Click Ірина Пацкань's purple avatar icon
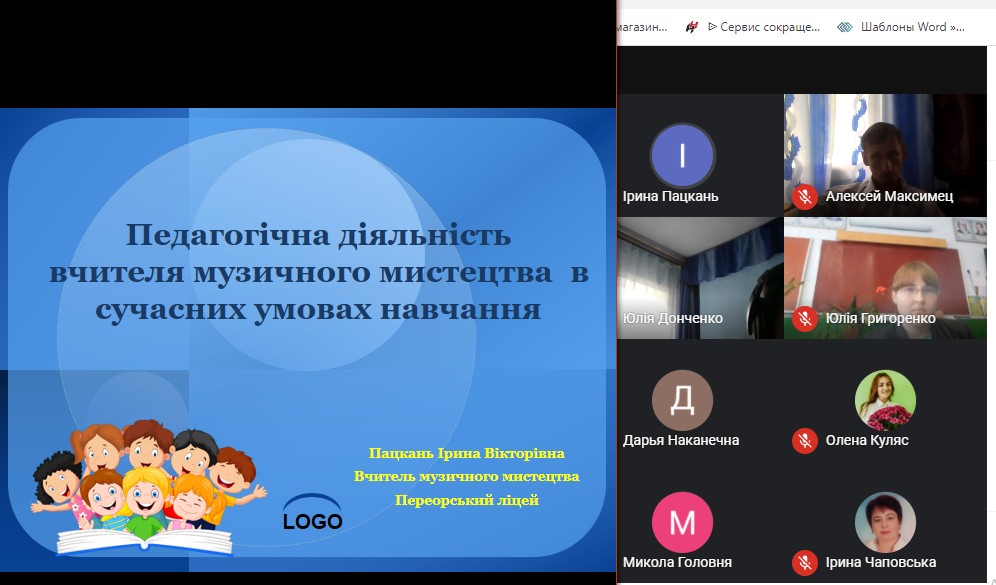 click(x=682, y=155)
